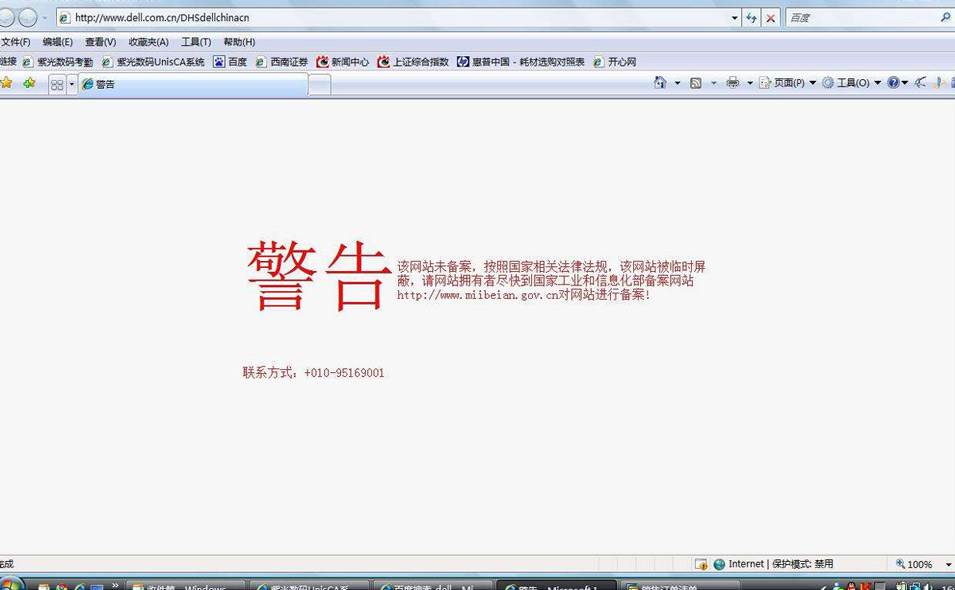Image resolution: width=955 pixels, height=590 pixels.
Task: Expand the address bar history dropdown
Action: [x=735, y=18]
